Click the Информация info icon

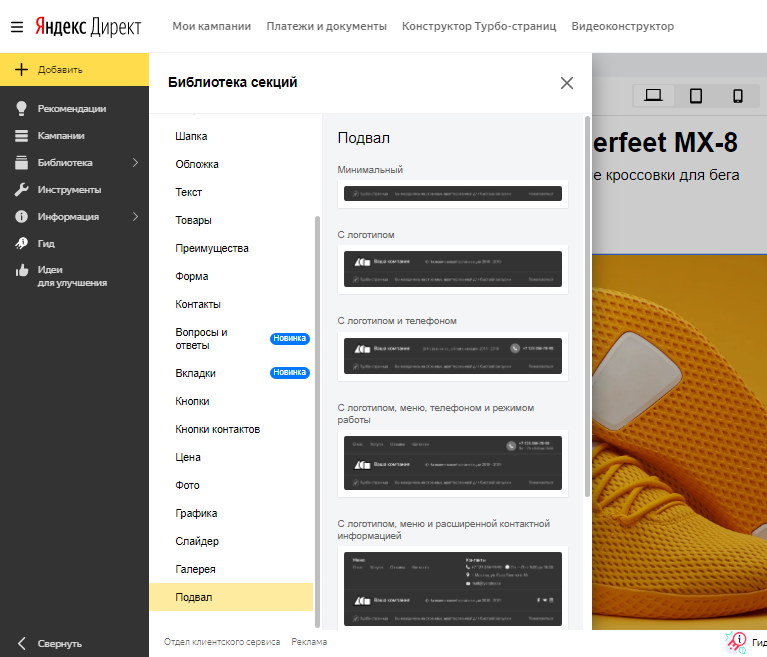pos(22,216)
